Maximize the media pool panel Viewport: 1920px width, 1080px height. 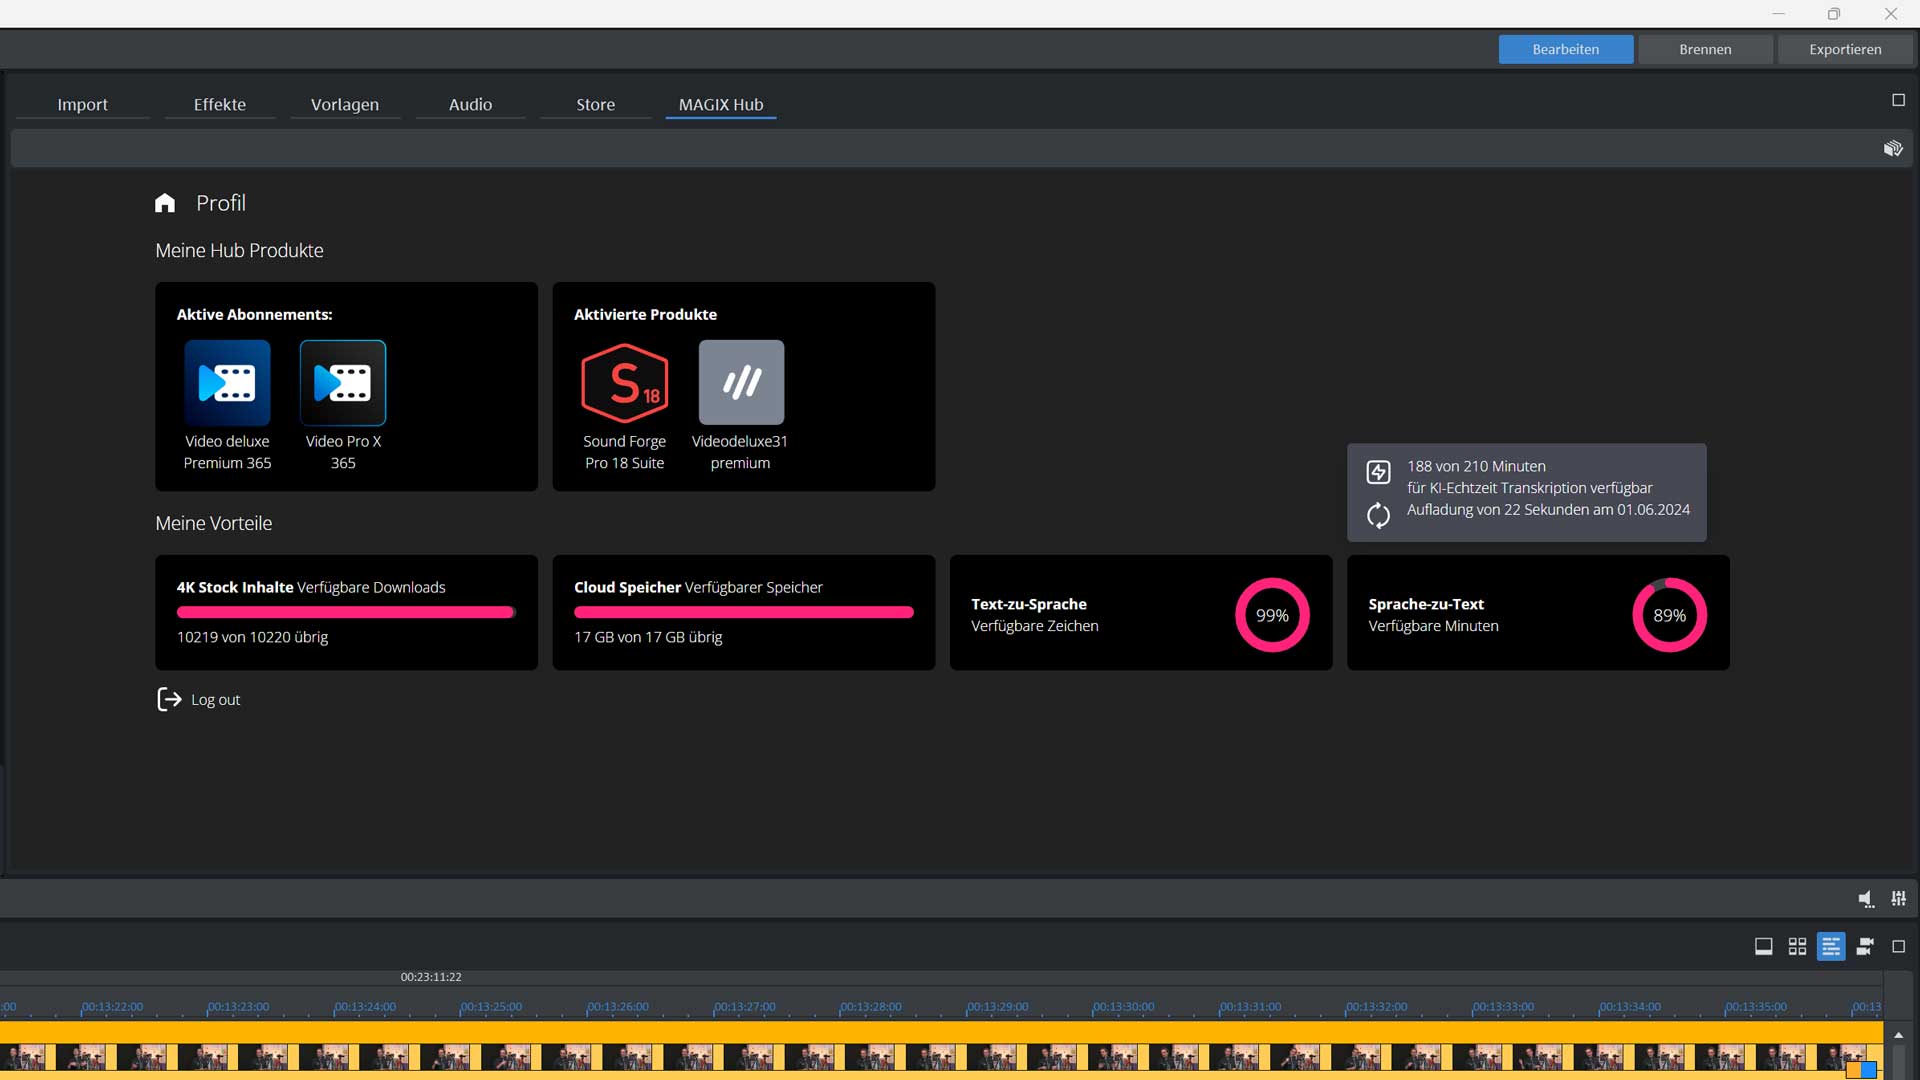[x=1898, y=100]
